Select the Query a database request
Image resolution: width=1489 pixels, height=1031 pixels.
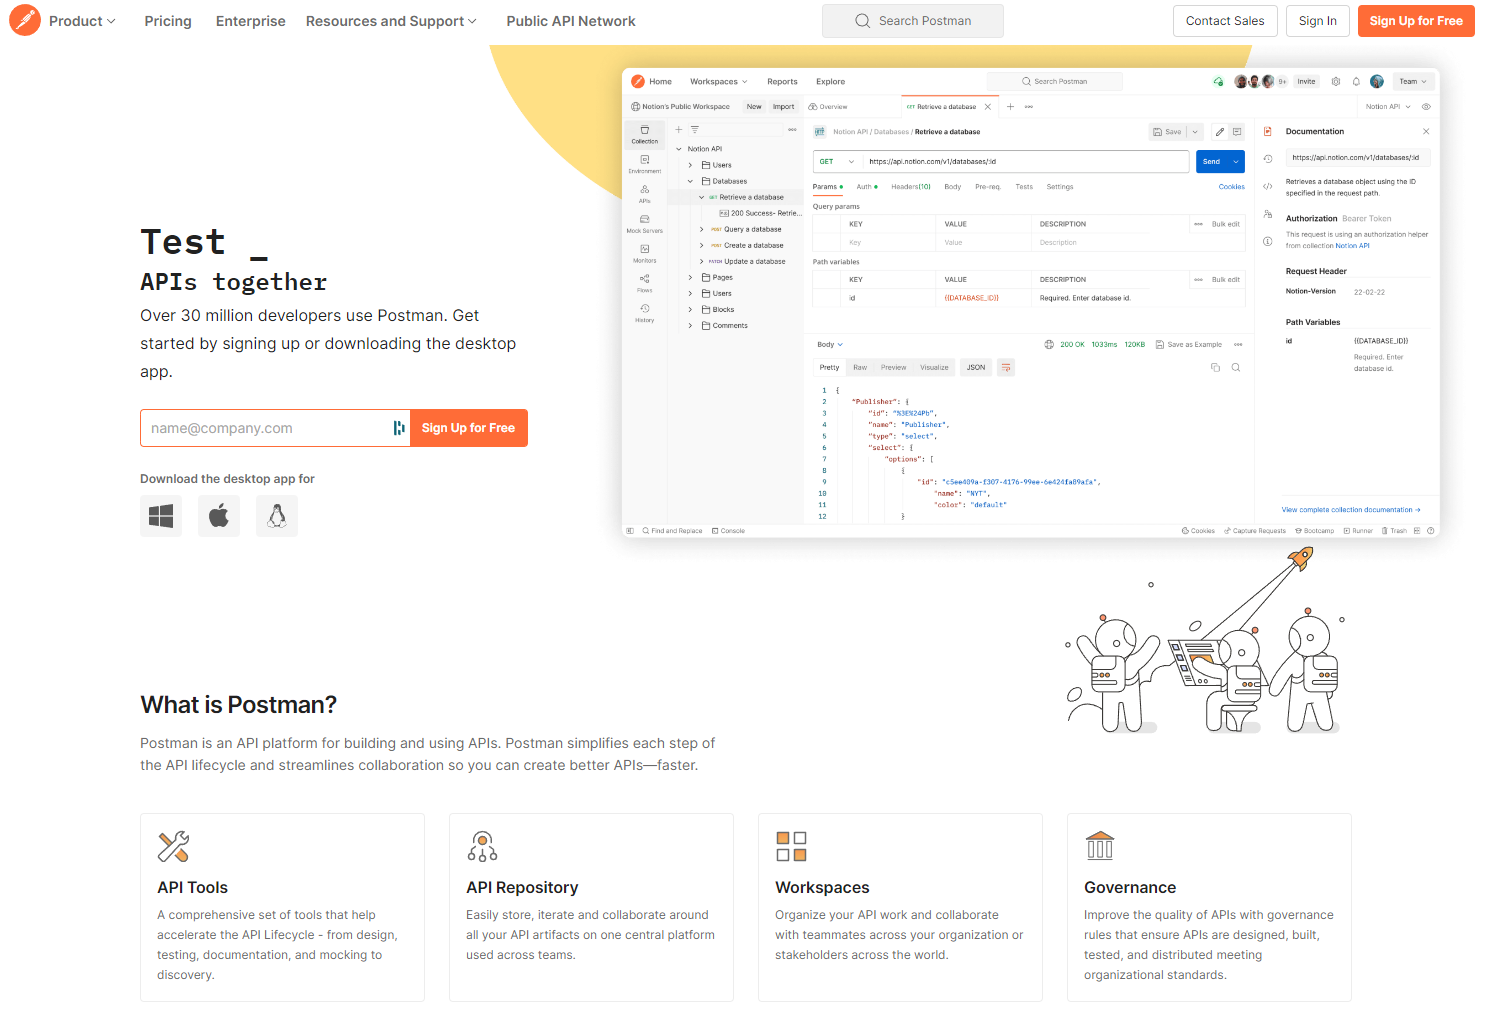pos(746,230)
